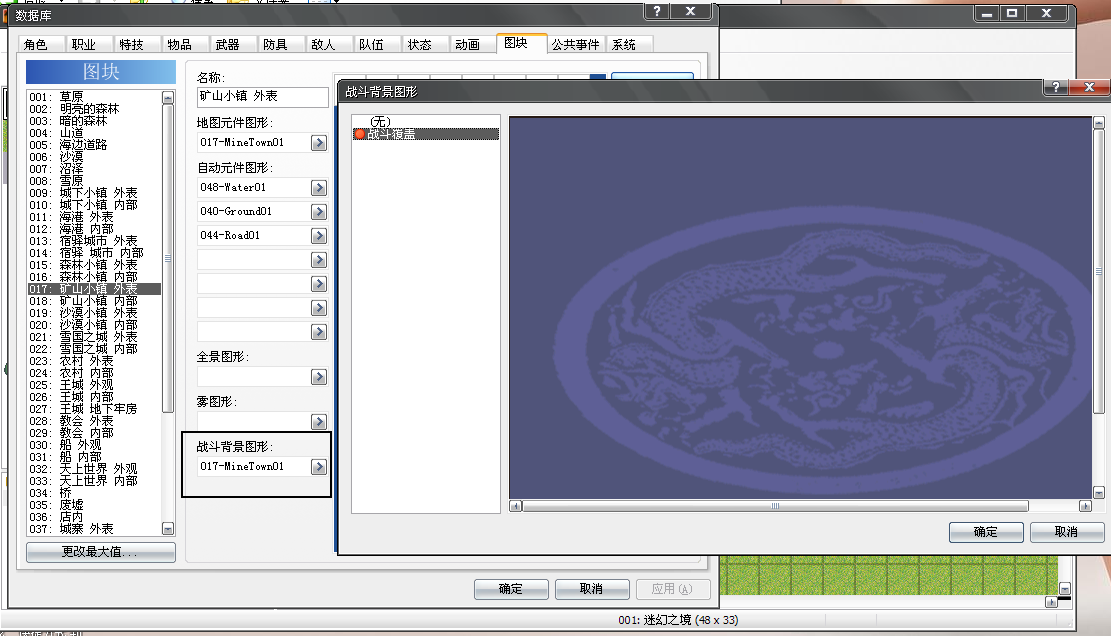Click the battleback preview scroll-right arrow

tap(1085, 506)
